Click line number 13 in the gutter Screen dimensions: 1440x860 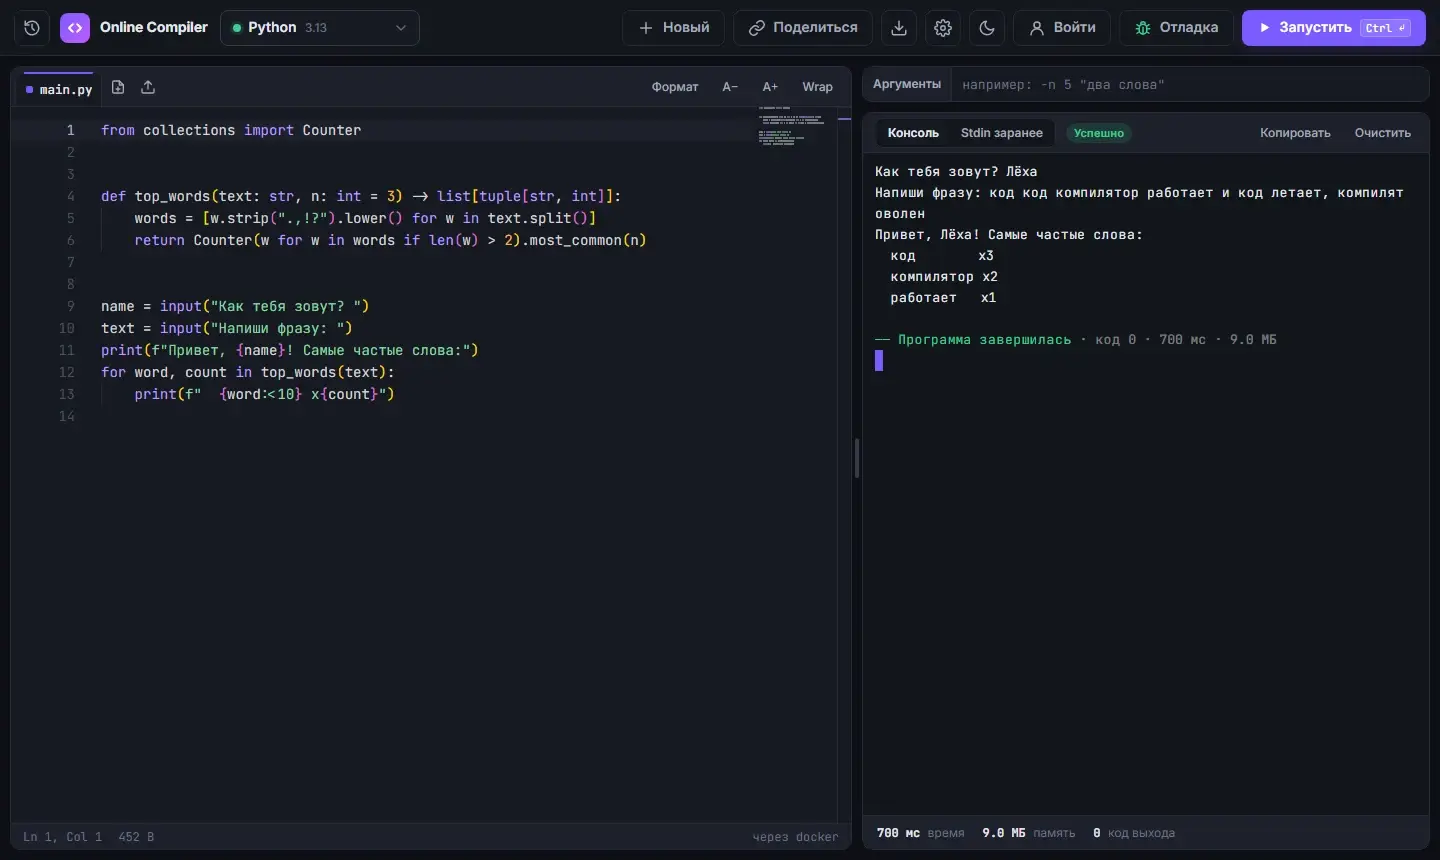pos(67,394)
